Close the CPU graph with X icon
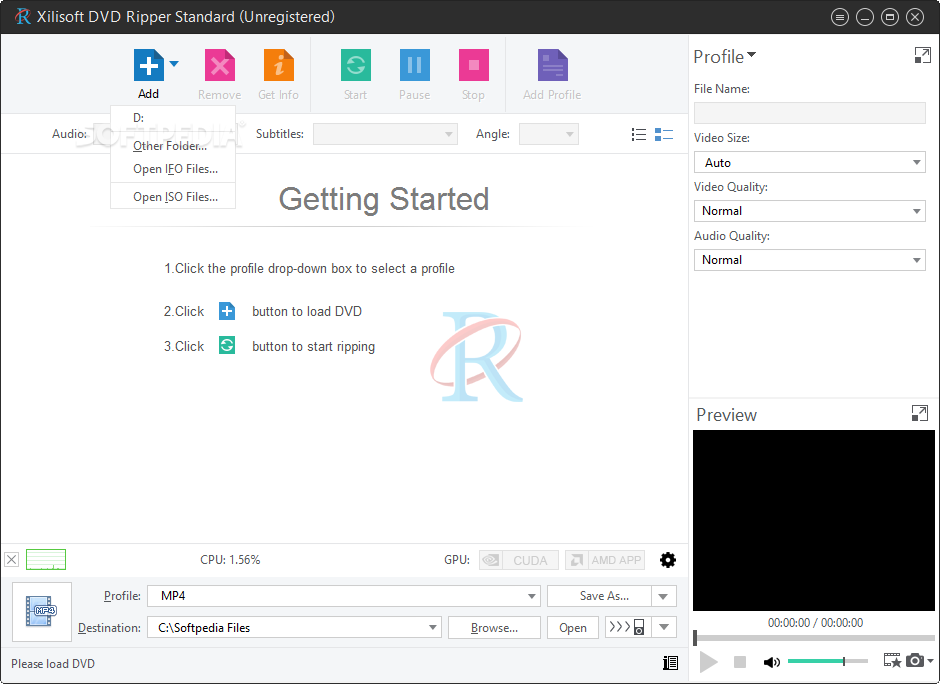Screen dimensions: 940x684 pyautogui.click(x=11, y=560)
